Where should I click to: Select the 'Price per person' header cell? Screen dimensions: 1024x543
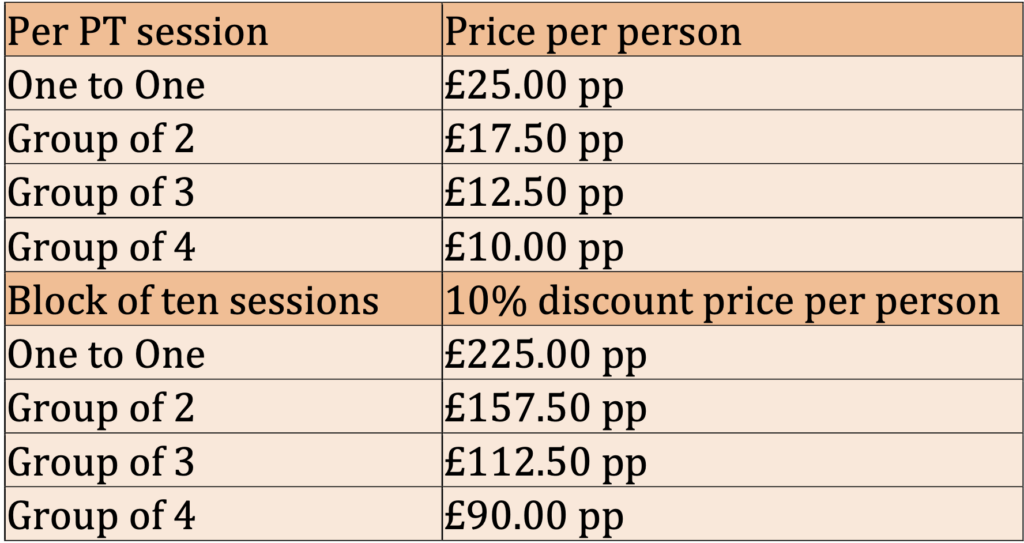pos(733,29)
